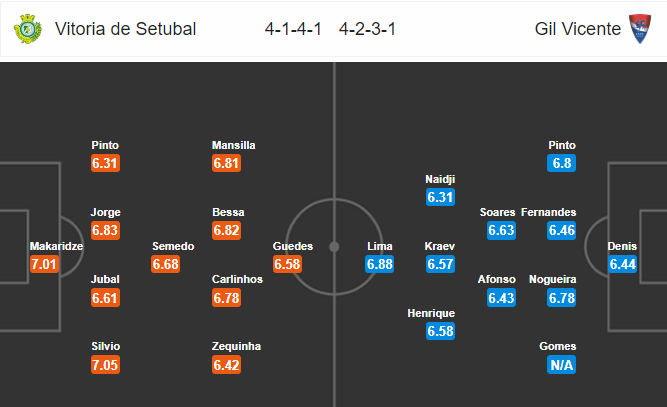Open player name Naidji
Screen dimensions: 667x407
pos(440,179)
